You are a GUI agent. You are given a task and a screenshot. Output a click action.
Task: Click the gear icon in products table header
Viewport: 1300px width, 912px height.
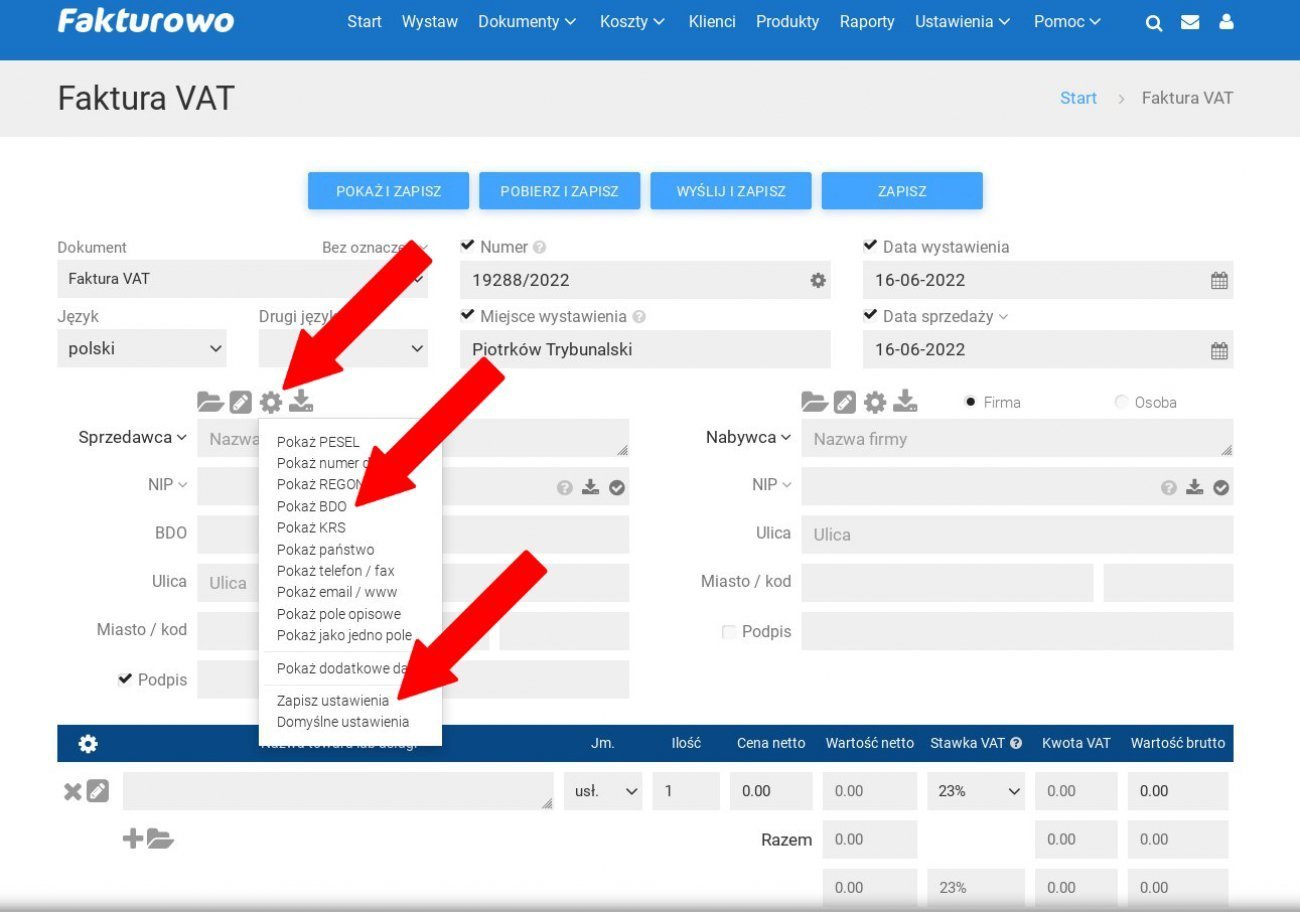coord(88,744)
